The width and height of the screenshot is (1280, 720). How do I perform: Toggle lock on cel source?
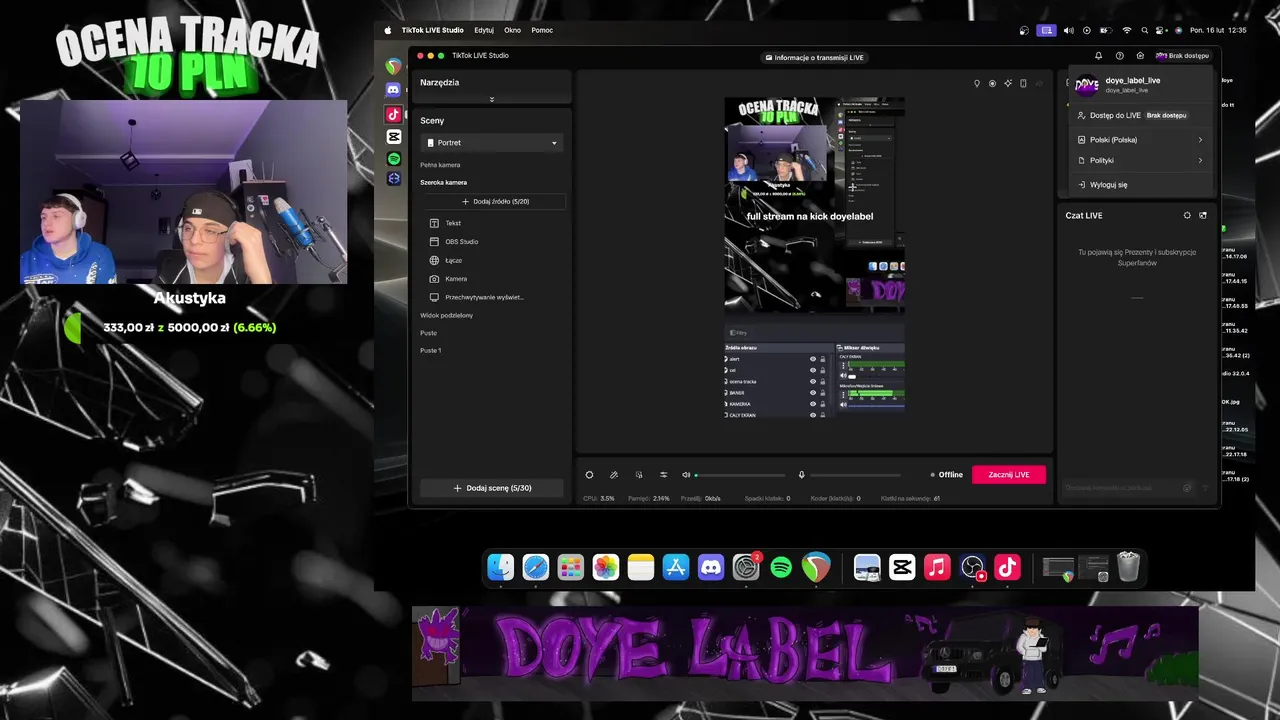pos(823,370)
